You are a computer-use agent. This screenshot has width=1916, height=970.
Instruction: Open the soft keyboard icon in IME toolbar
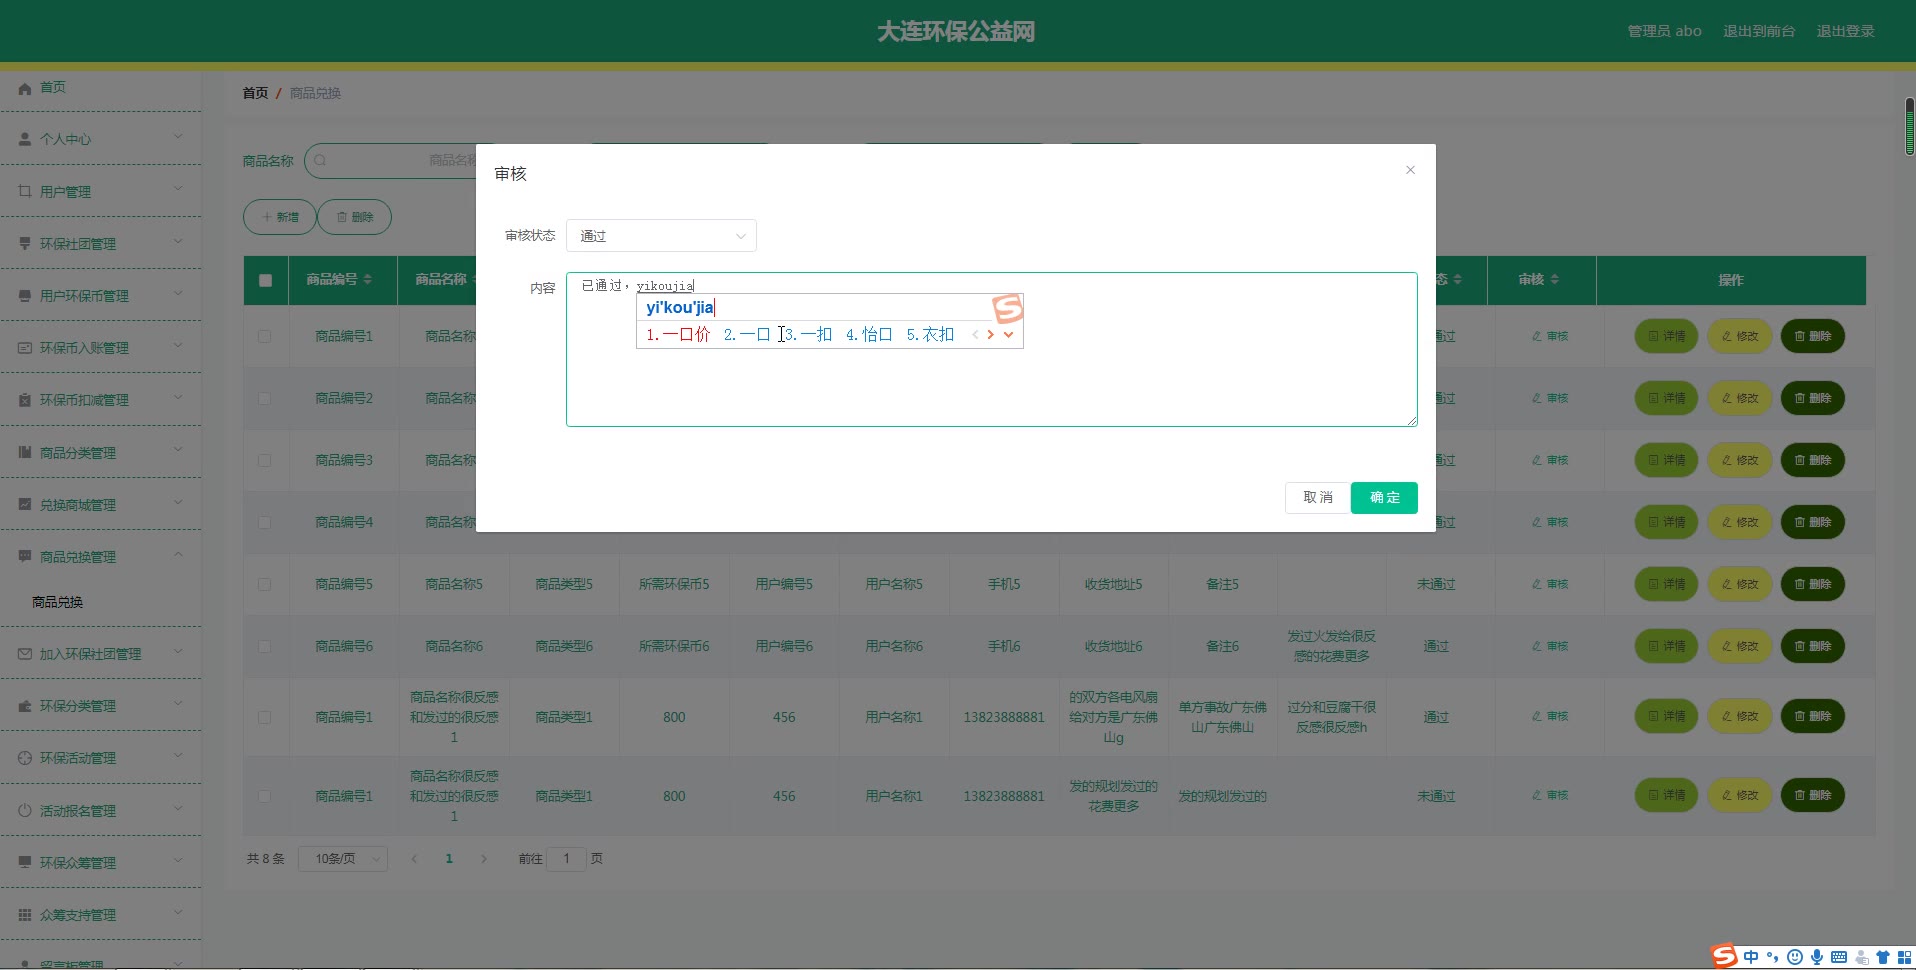[1838, 957]
